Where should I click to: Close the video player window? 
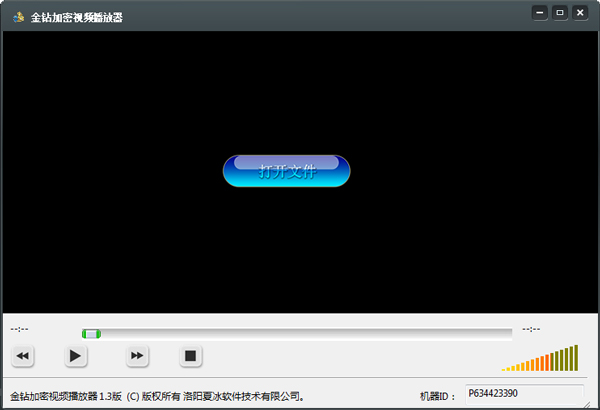(x=581, y=13)
